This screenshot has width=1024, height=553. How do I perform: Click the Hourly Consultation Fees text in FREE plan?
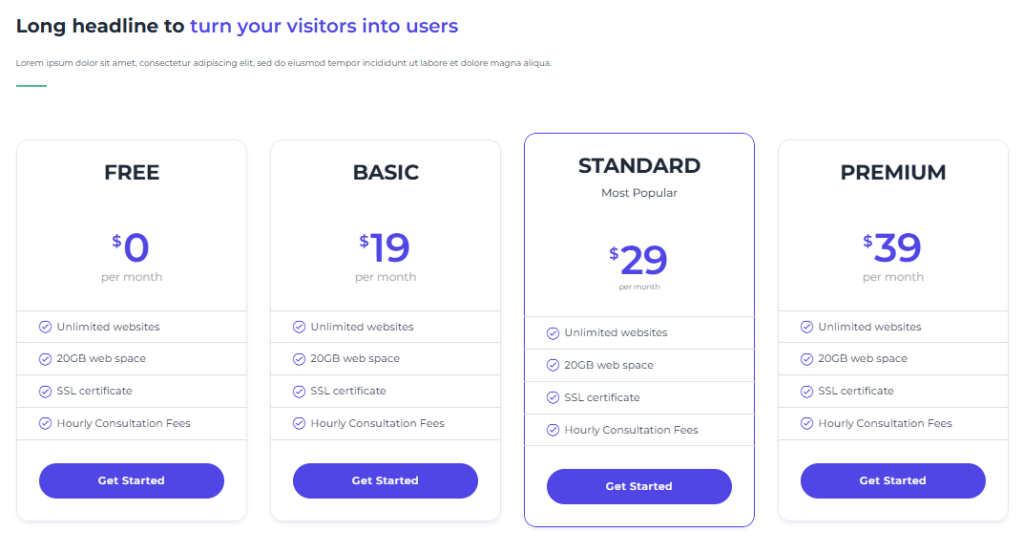click(x=123, y=424)
